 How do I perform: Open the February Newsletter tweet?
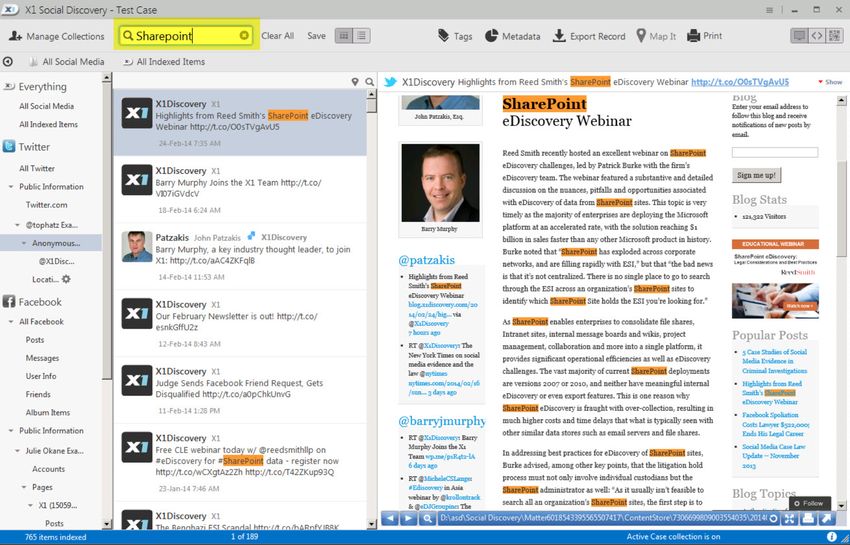click(240, 323)
